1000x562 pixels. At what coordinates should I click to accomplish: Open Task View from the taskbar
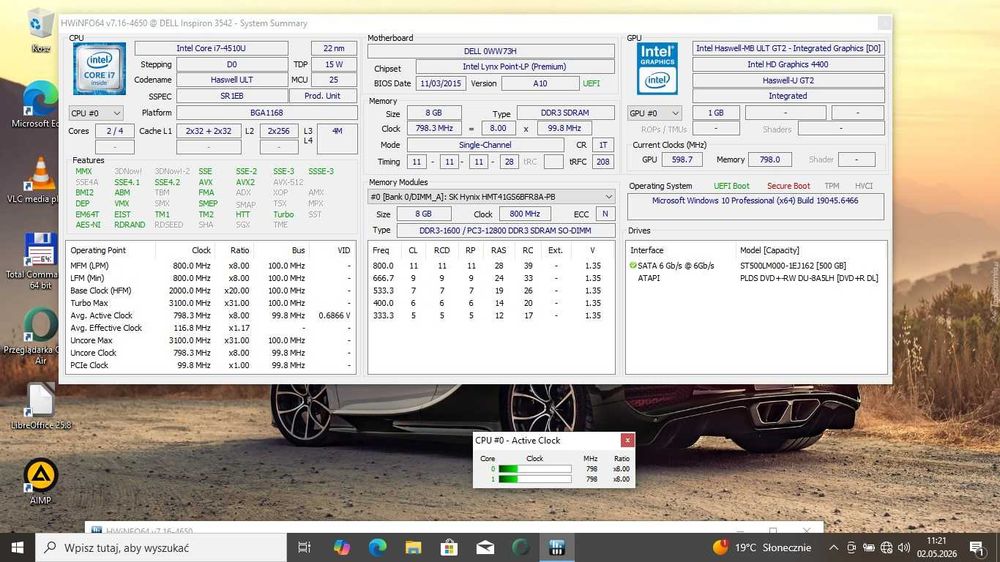coord(304,547)
